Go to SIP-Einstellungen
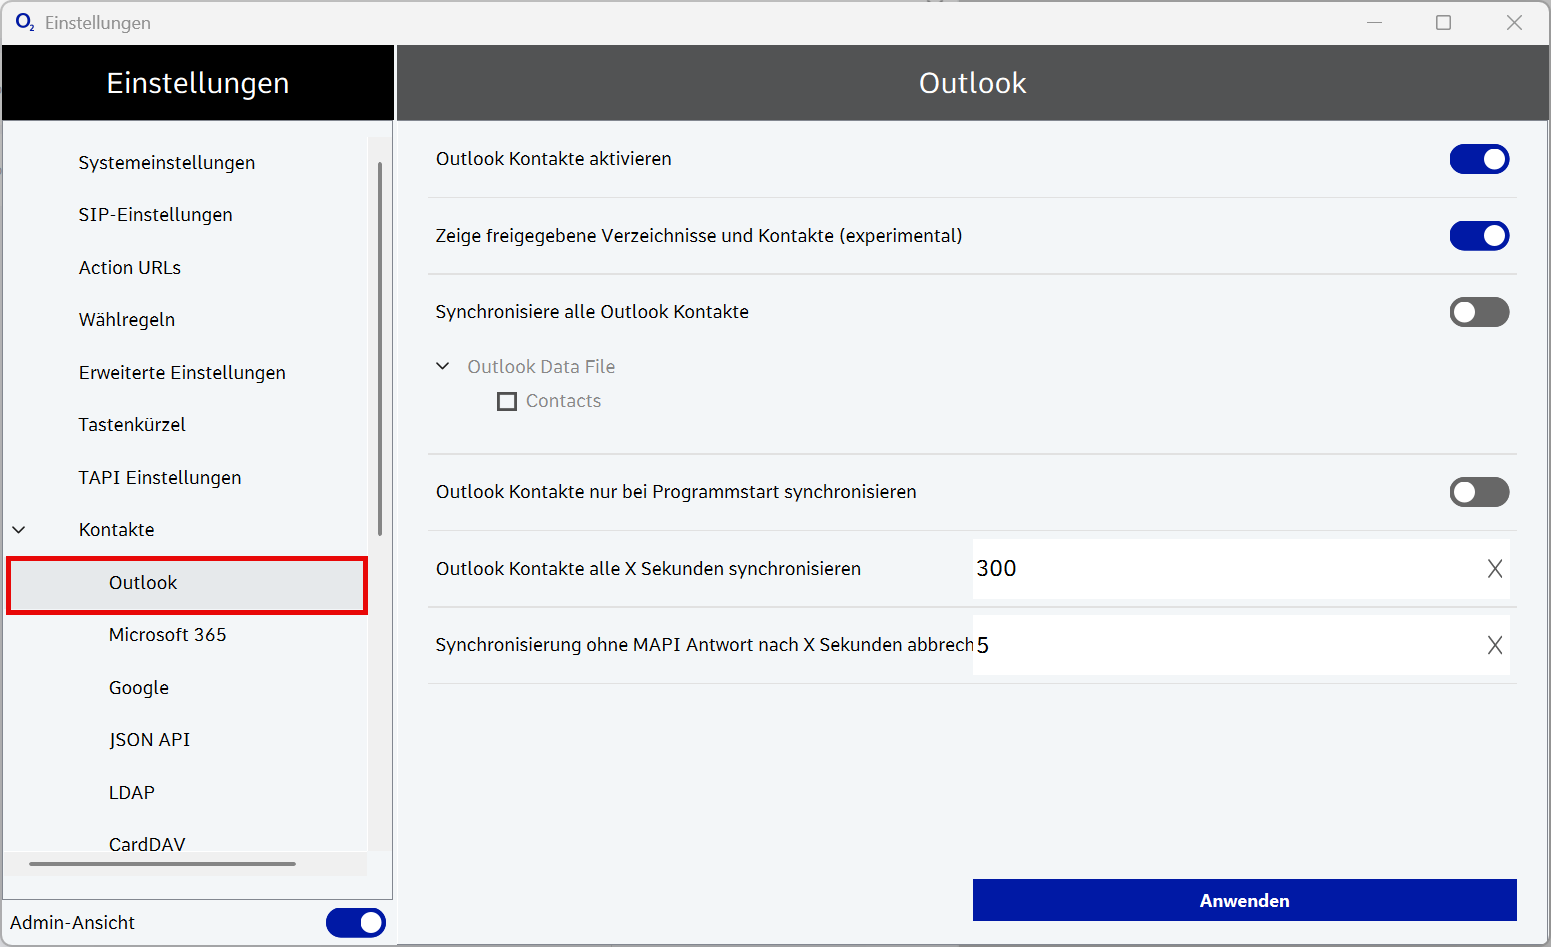 point(155,215)
